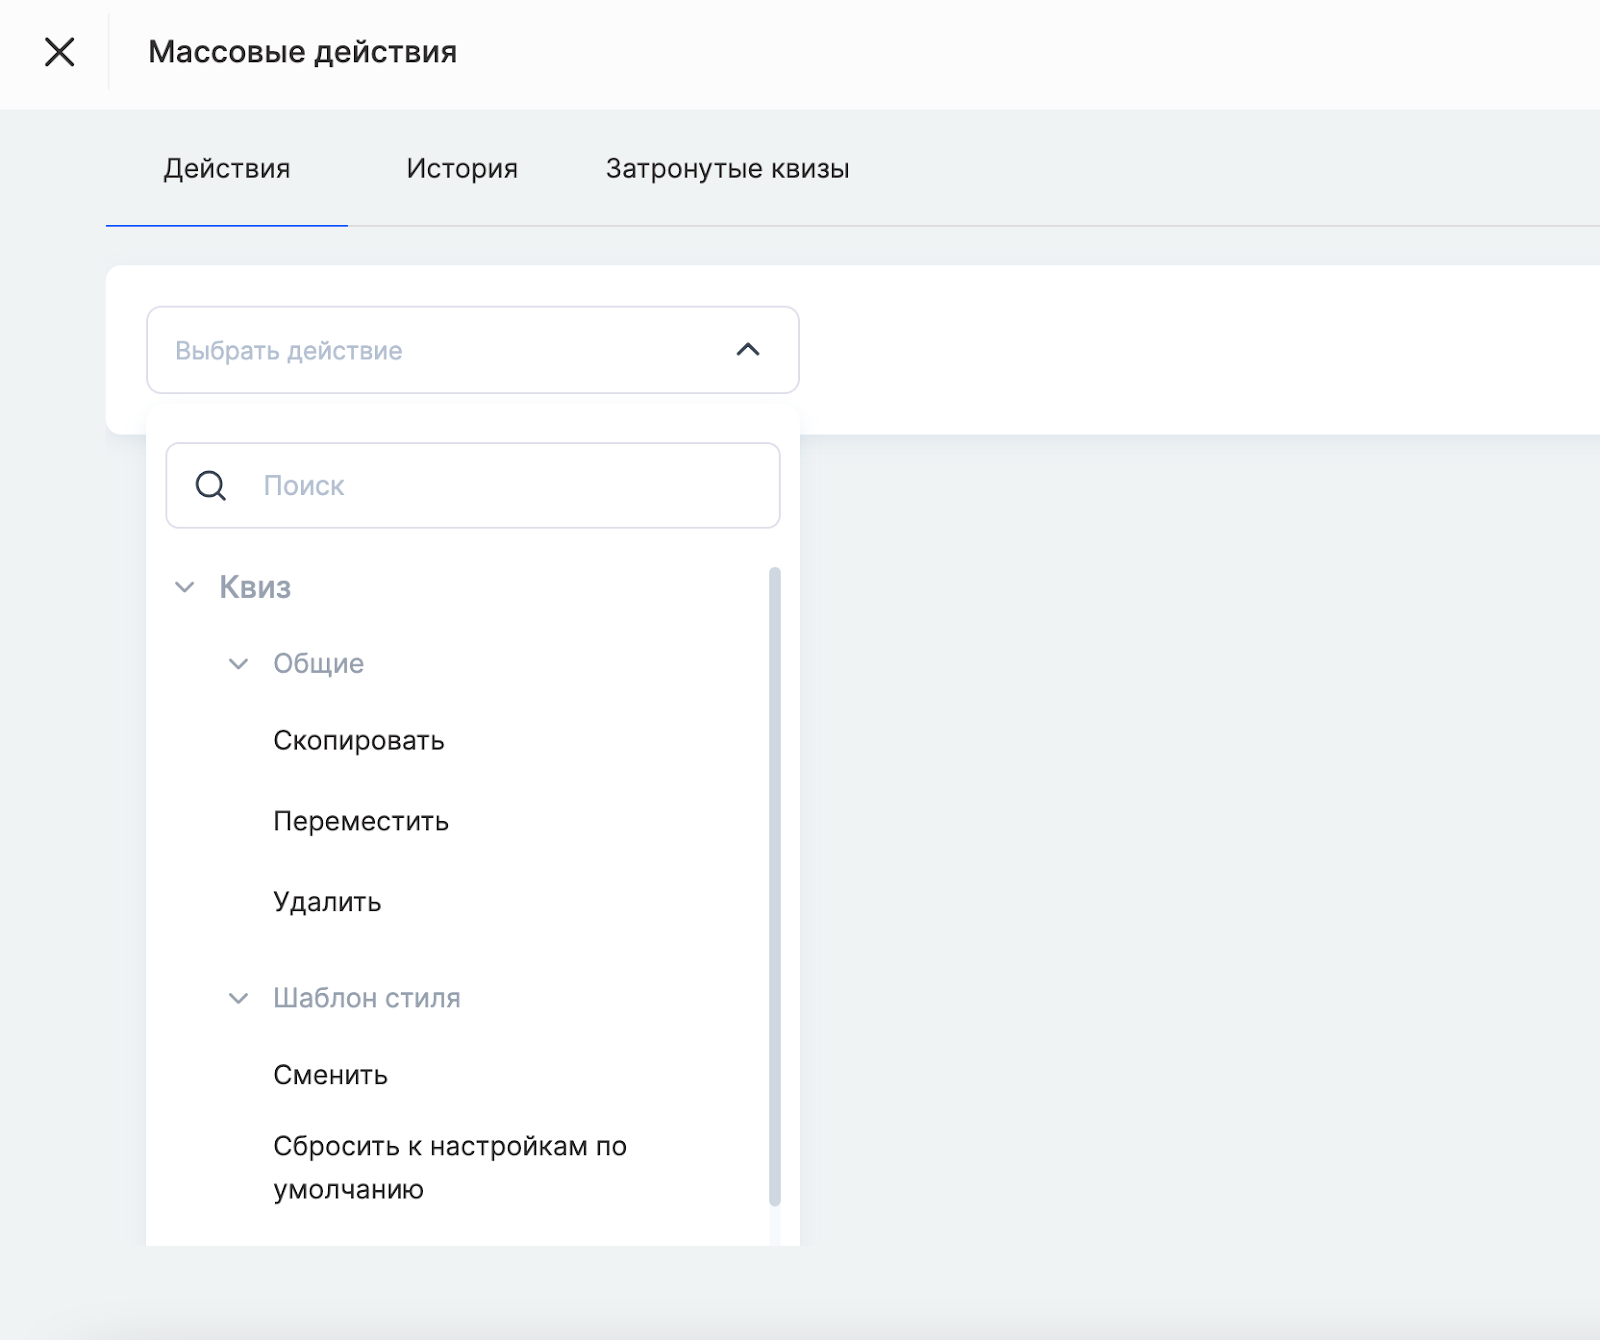Switch to the Действия tab
The height and width of the screenshot is (1340, 1600).
tap(227, 169)
